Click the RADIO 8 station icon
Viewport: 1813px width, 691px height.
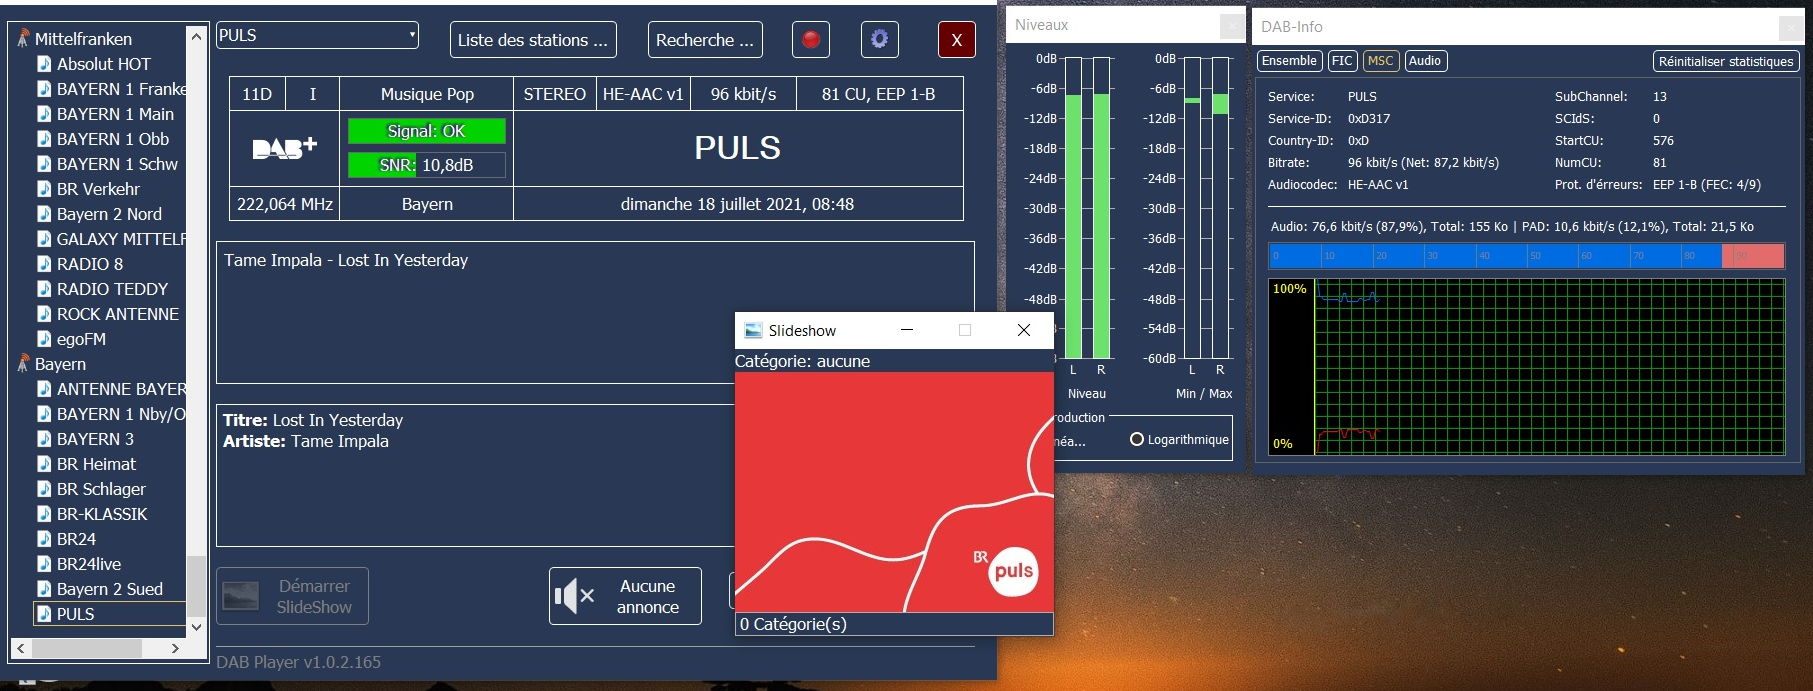click(44, 264)
